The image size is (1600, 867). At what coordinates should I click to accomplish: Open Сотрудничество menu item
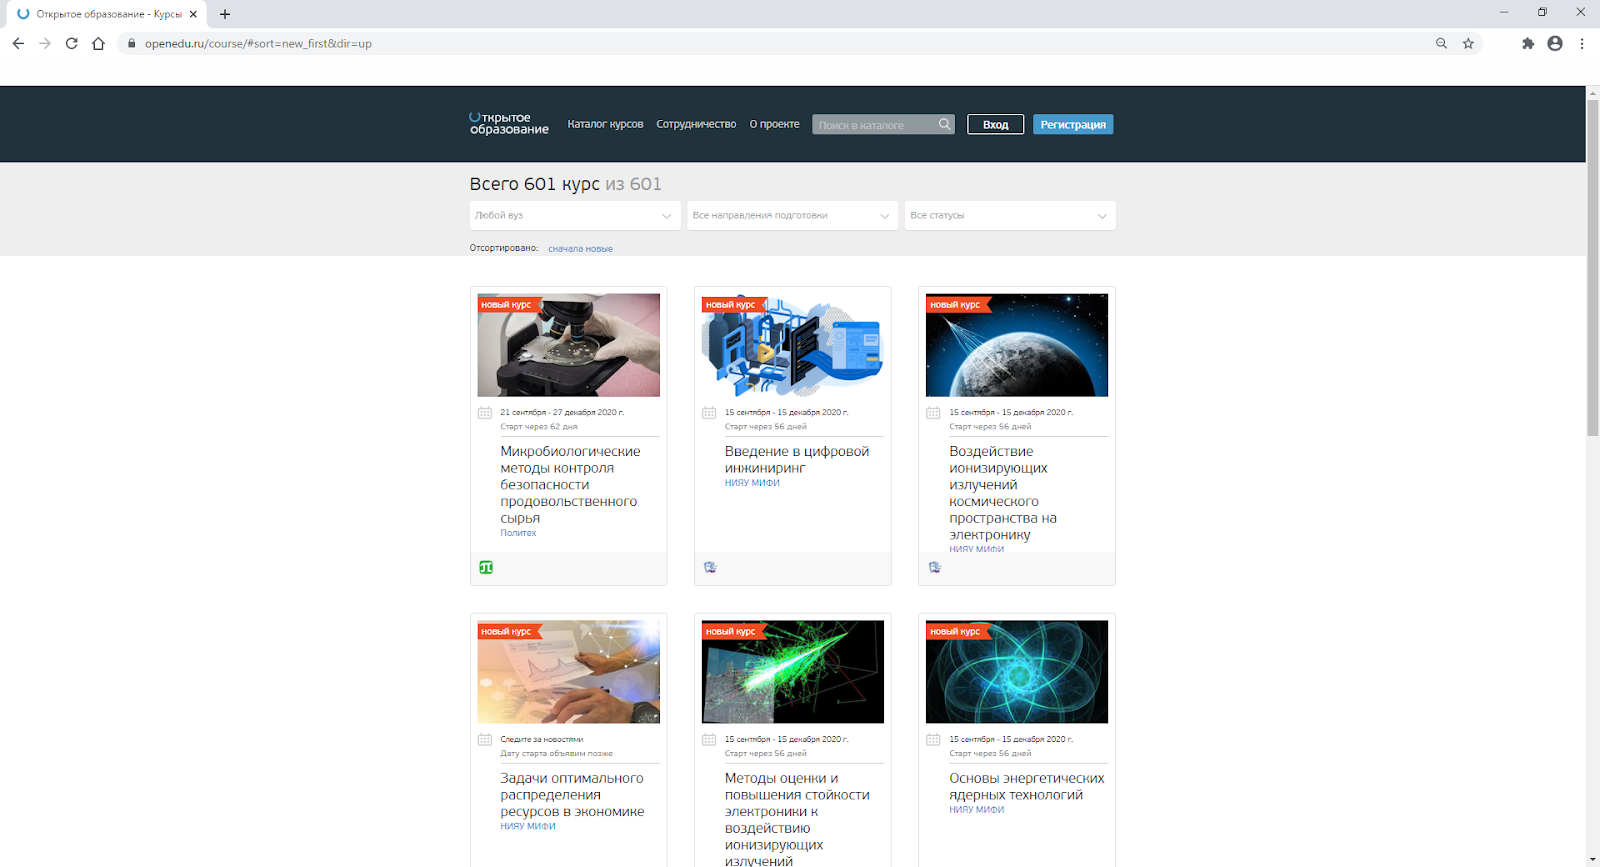coord(696,124)
